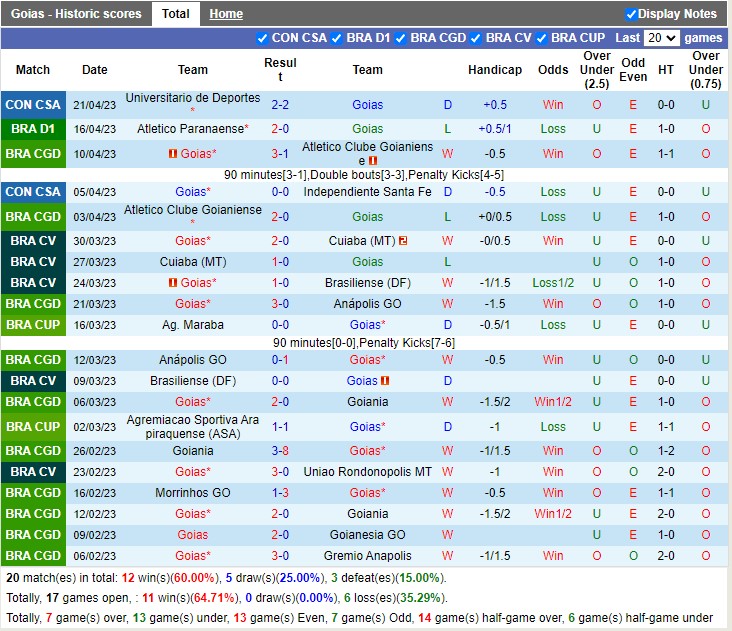Click the Over Under (2.5) column header
732x631 pixels.
click(597, 70)
